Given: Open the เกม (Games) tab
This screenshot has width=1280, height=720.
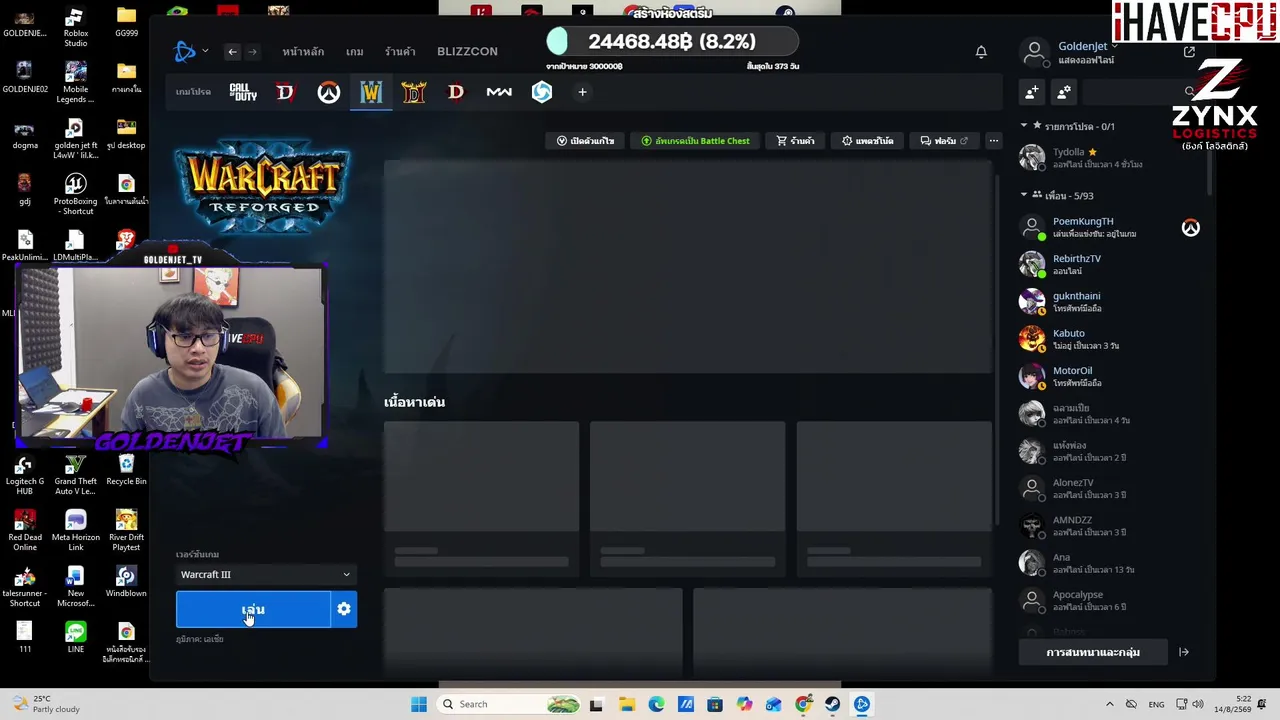Looking at the screenshot, I should [354, 52].
